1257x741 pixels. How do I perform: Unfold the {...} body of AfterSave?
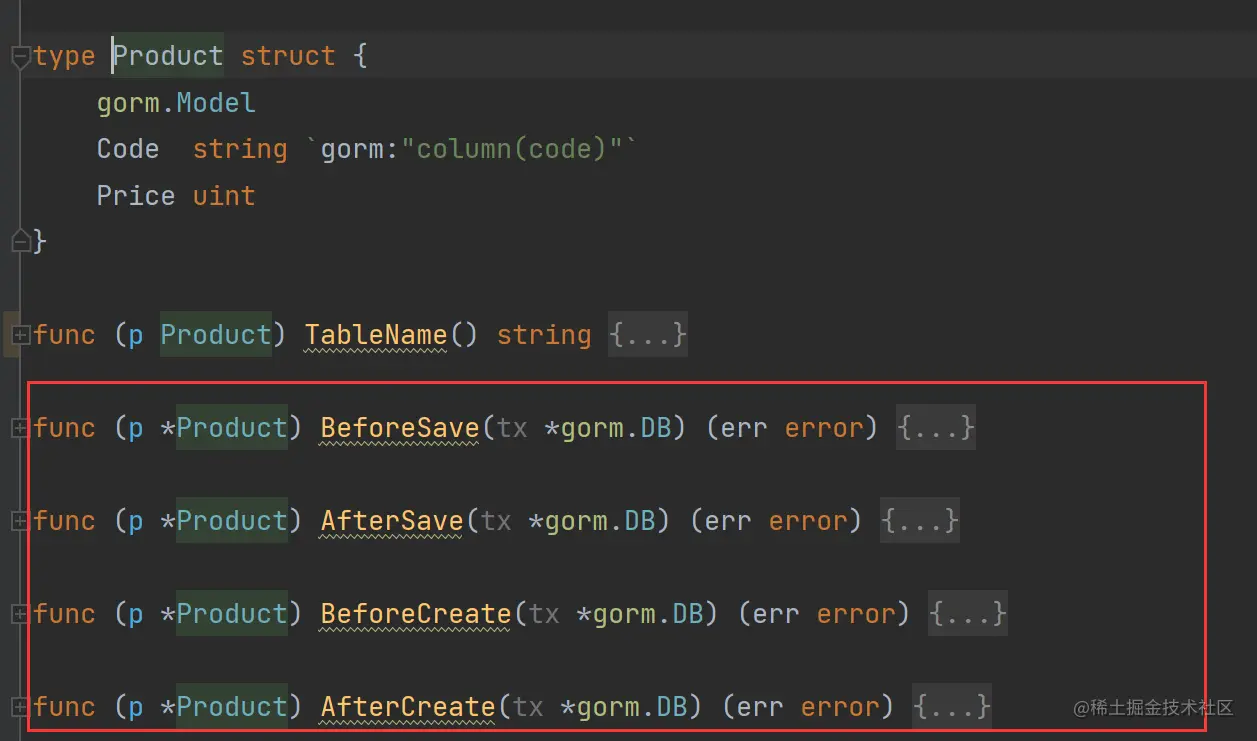click(919, 521)
